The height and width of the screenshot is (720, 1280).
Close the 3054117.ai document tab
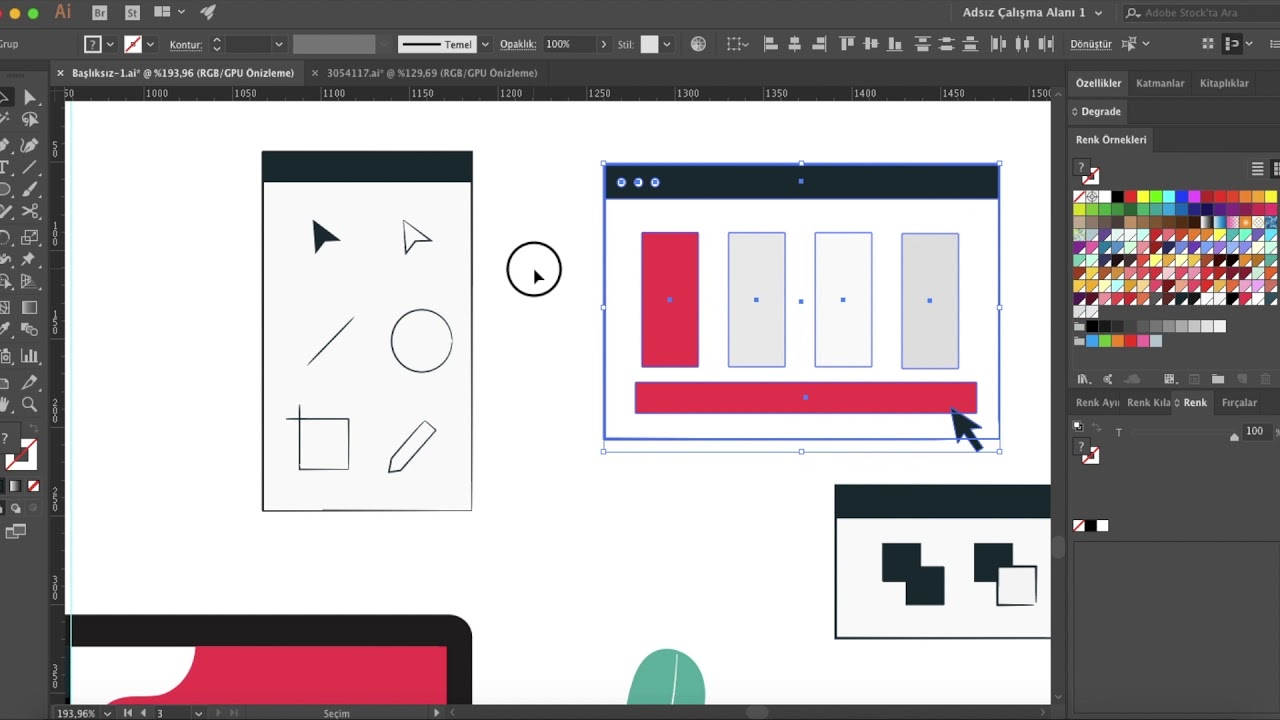(316, 73)
